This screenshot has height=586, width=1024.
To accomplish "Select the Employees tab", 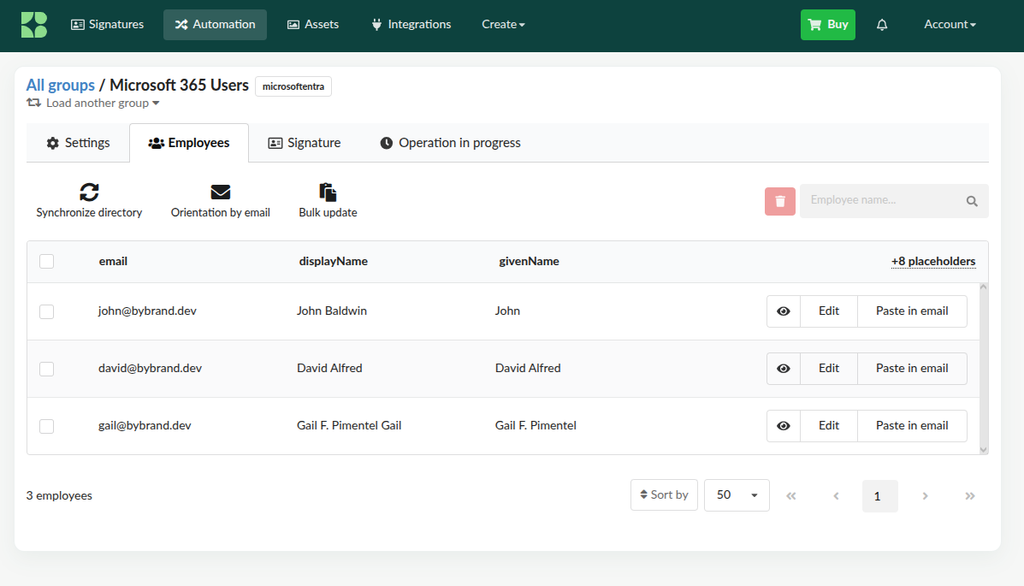I will [x=189, y=143].
